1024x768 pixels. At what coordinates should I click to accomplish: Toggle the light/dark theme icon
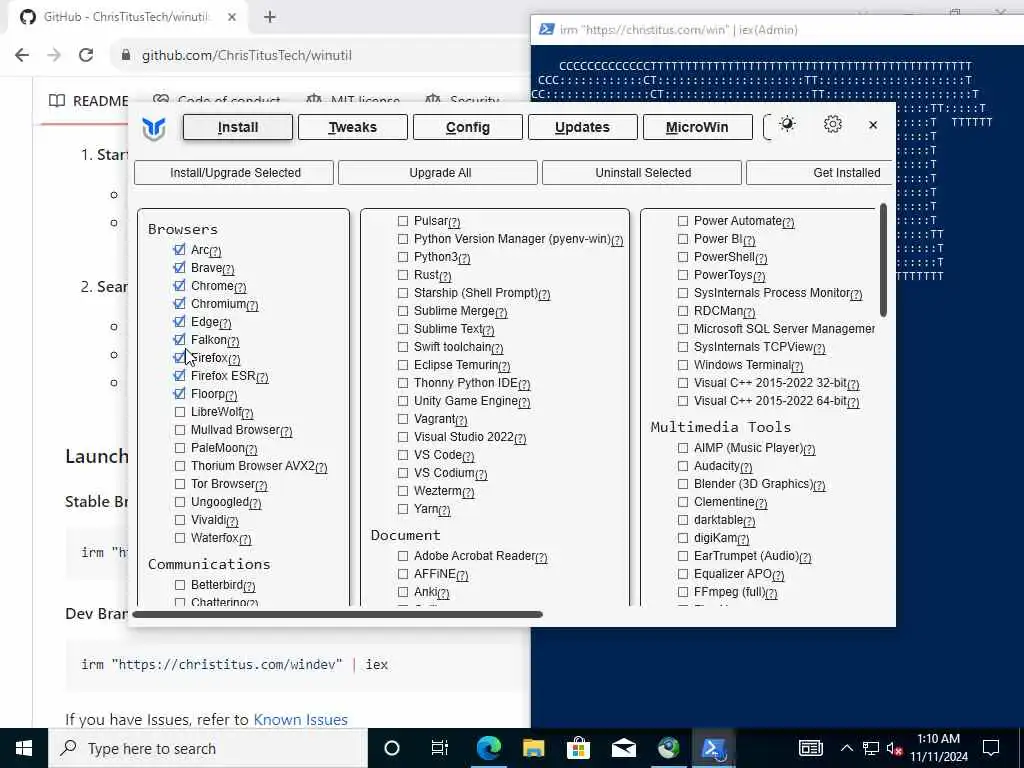click(x=787, y=124)
